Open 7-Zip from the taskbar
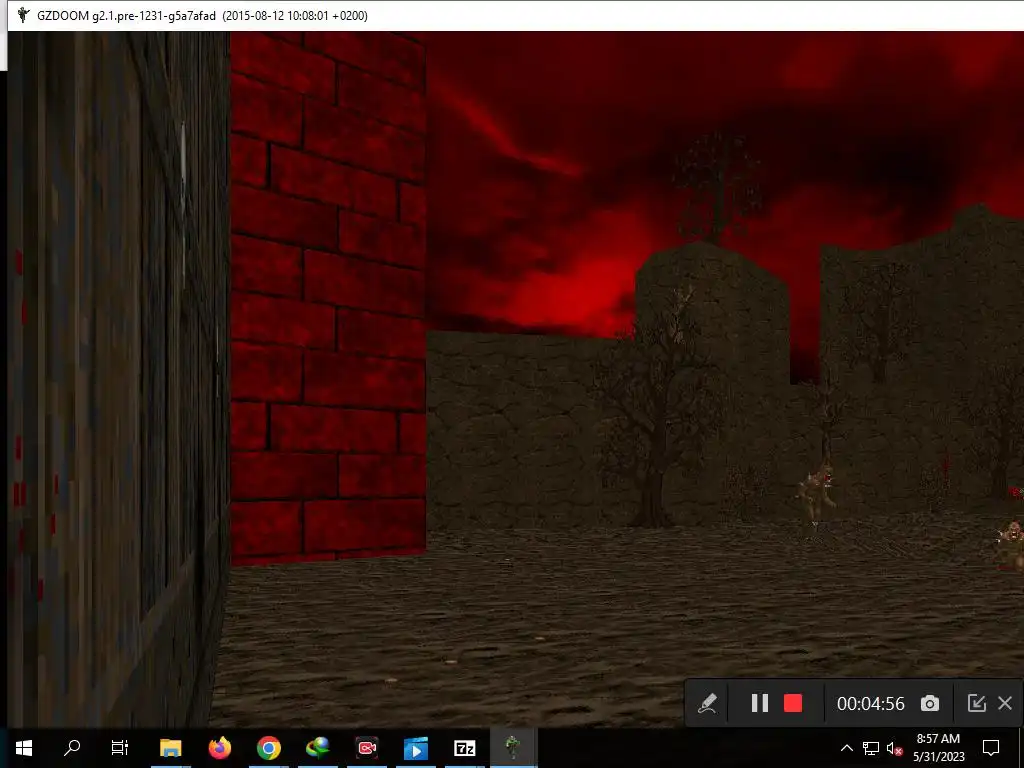This screenshot has height=768, width=1024. (464, 748)
